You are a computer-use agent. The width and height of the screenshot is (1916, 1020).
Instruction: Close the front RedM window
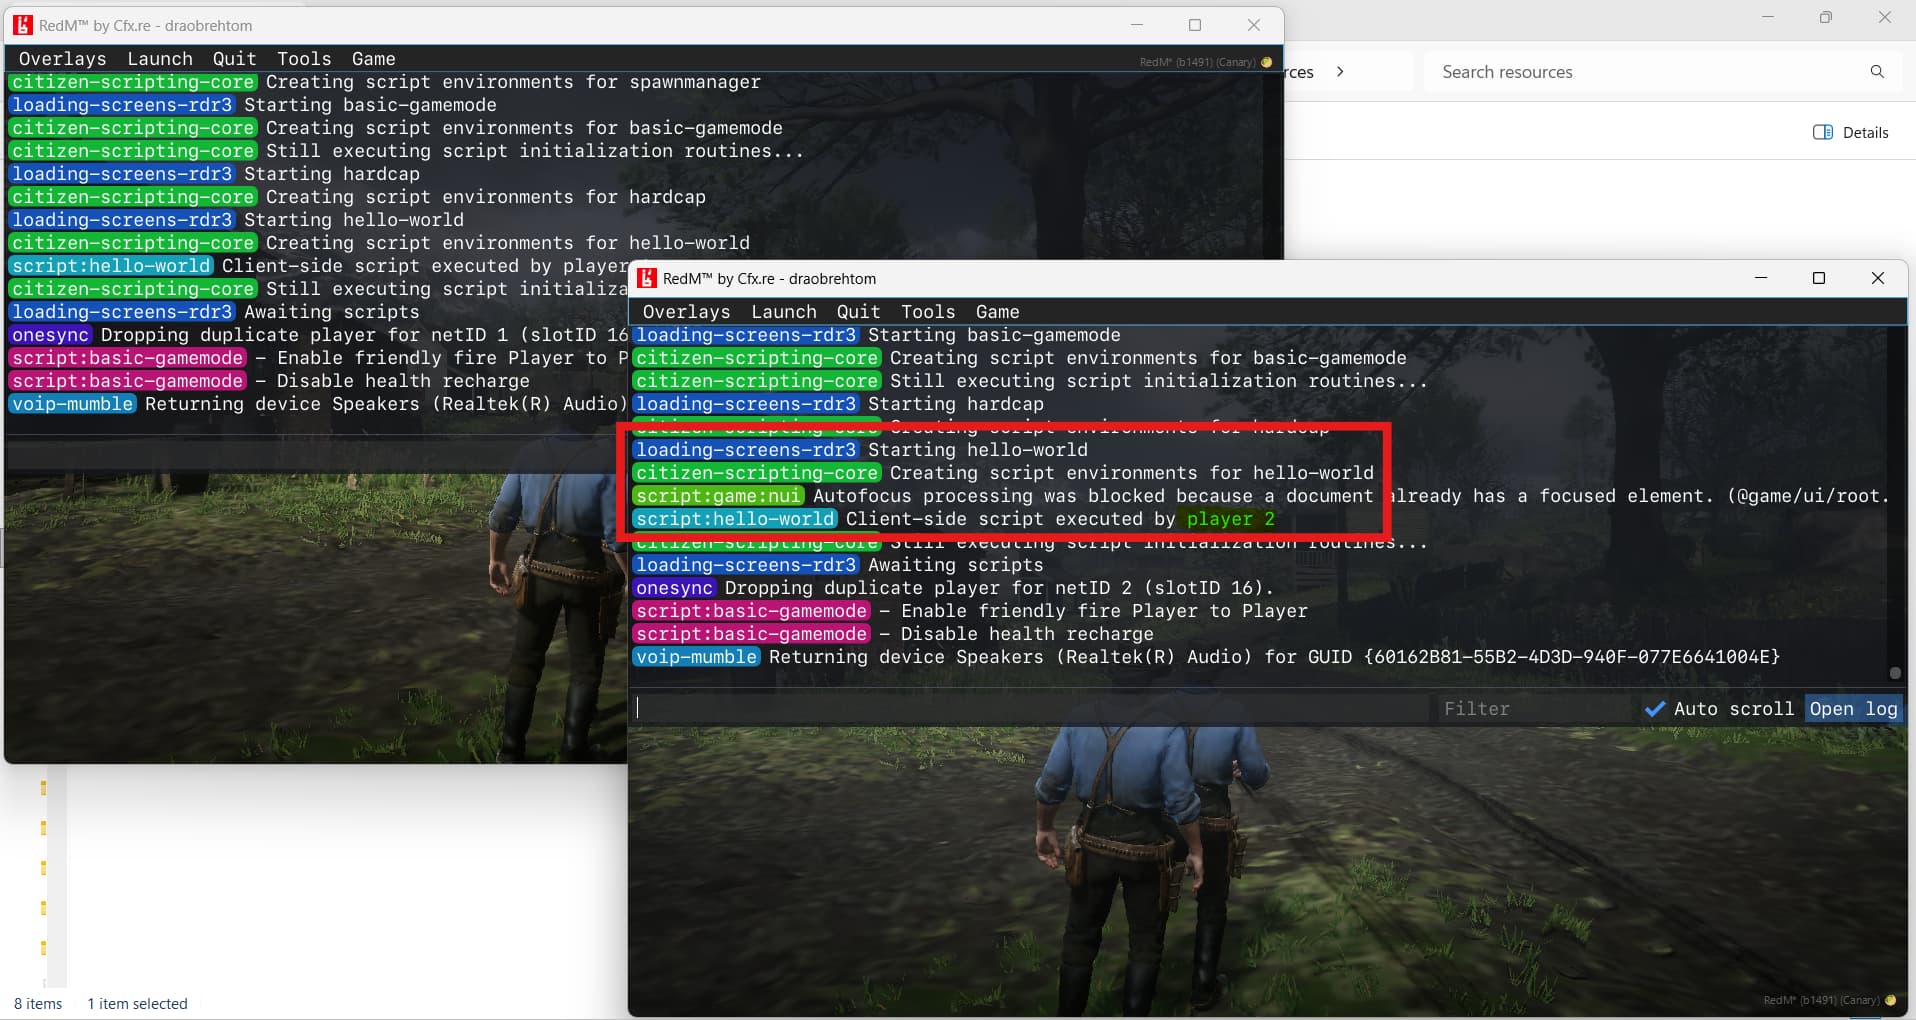tap(1877, 278)
